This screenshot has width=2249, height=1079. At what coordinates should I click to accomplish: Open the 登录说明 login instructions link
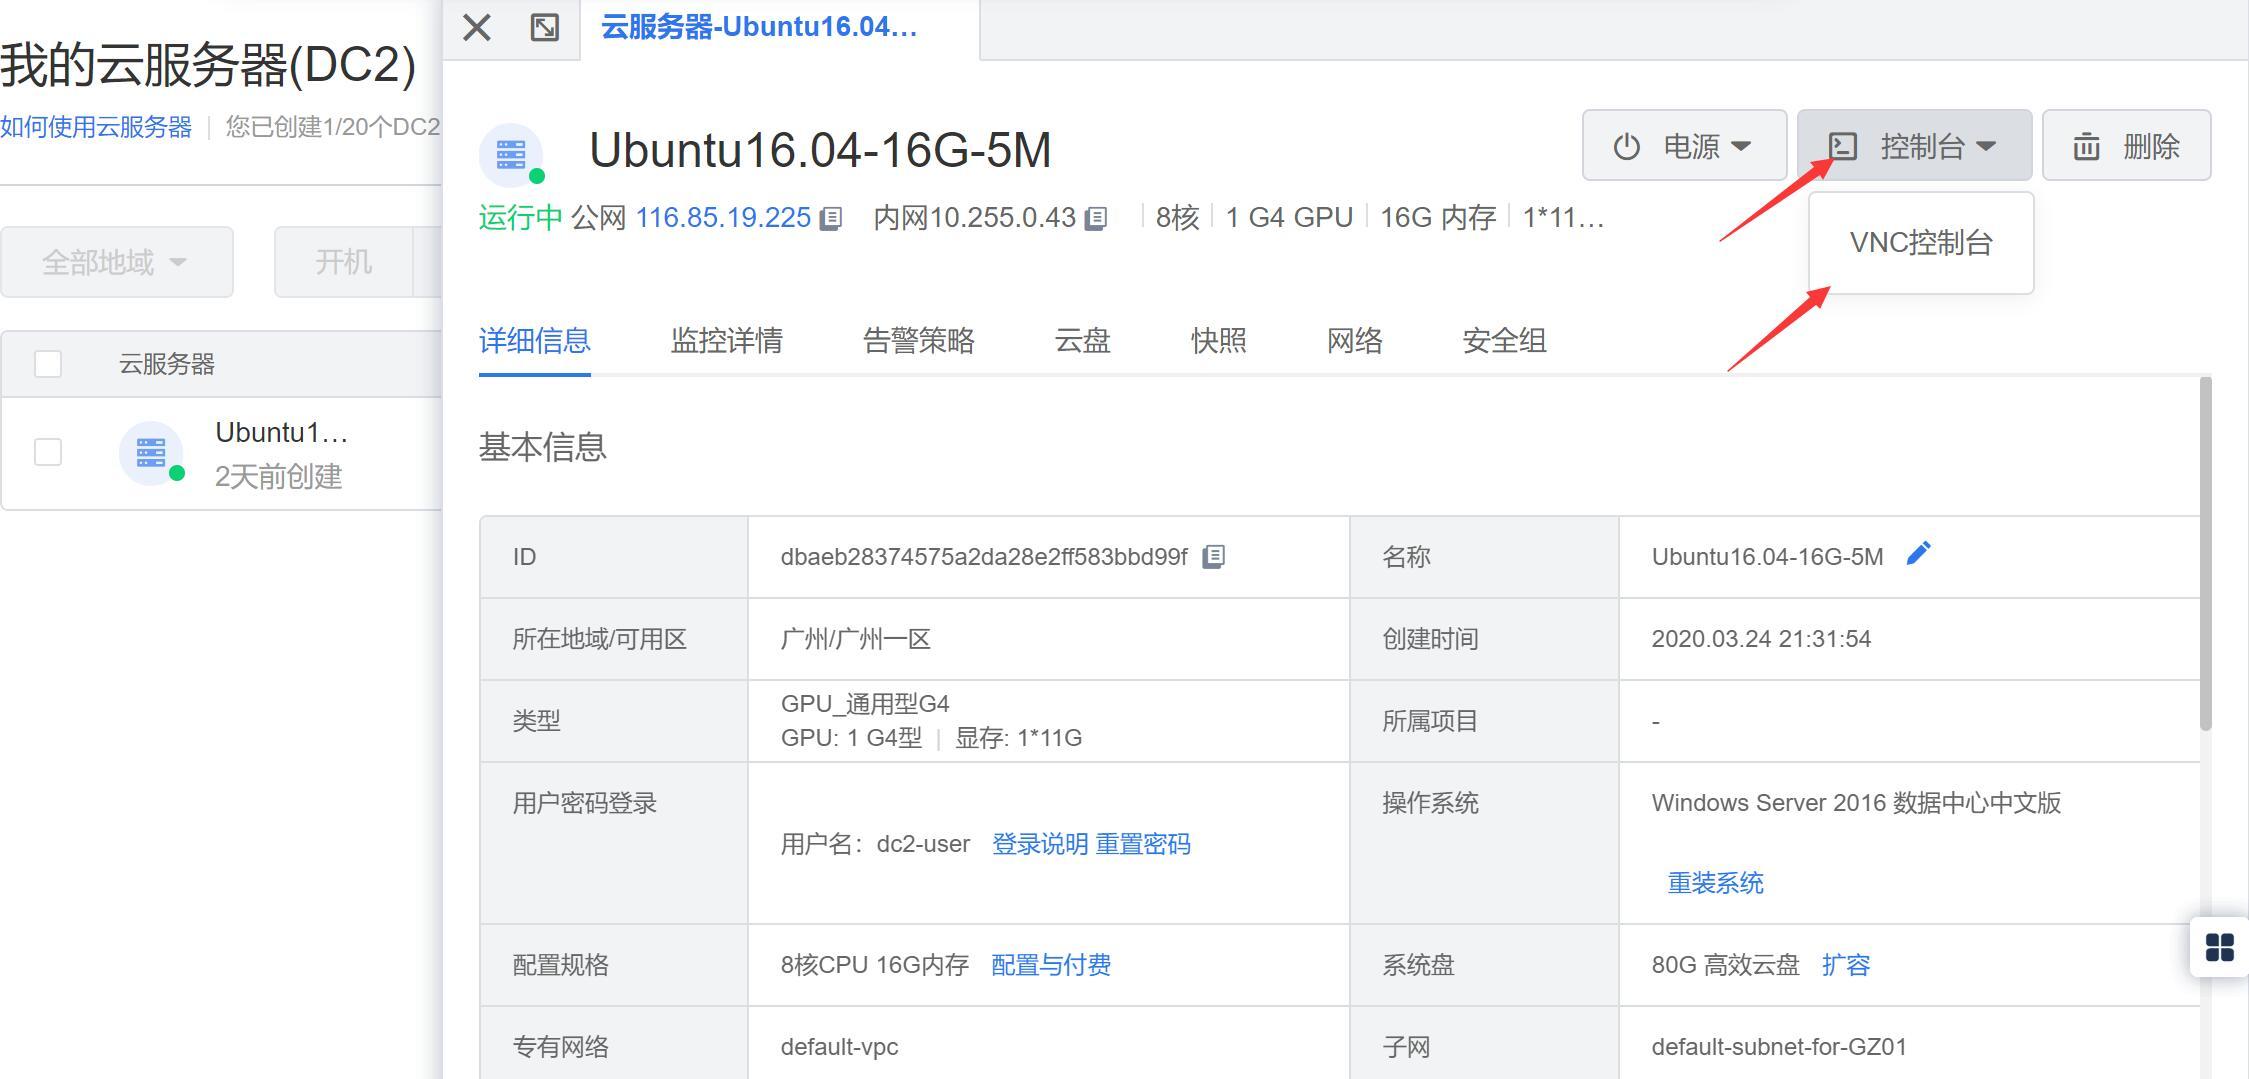tap(1040, 844)
